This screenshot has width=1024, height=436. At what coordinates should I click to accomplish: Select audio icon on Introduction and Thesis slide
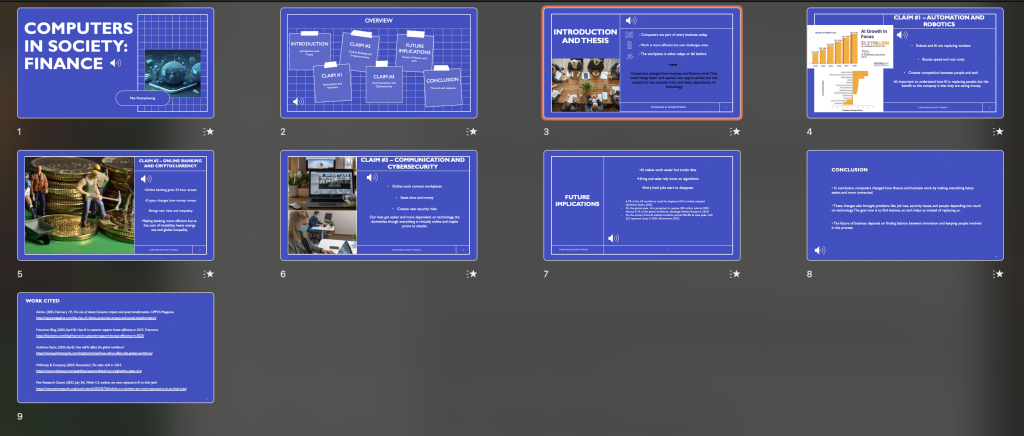pyautogui.click(x=629, y=20)
